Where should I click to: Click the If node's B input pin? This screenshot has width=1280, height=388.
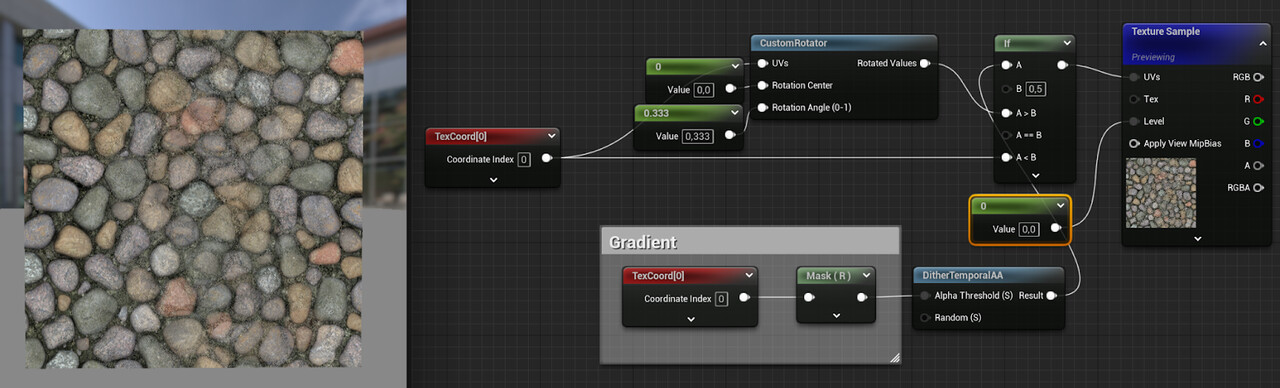click(x=1007, y=89)
